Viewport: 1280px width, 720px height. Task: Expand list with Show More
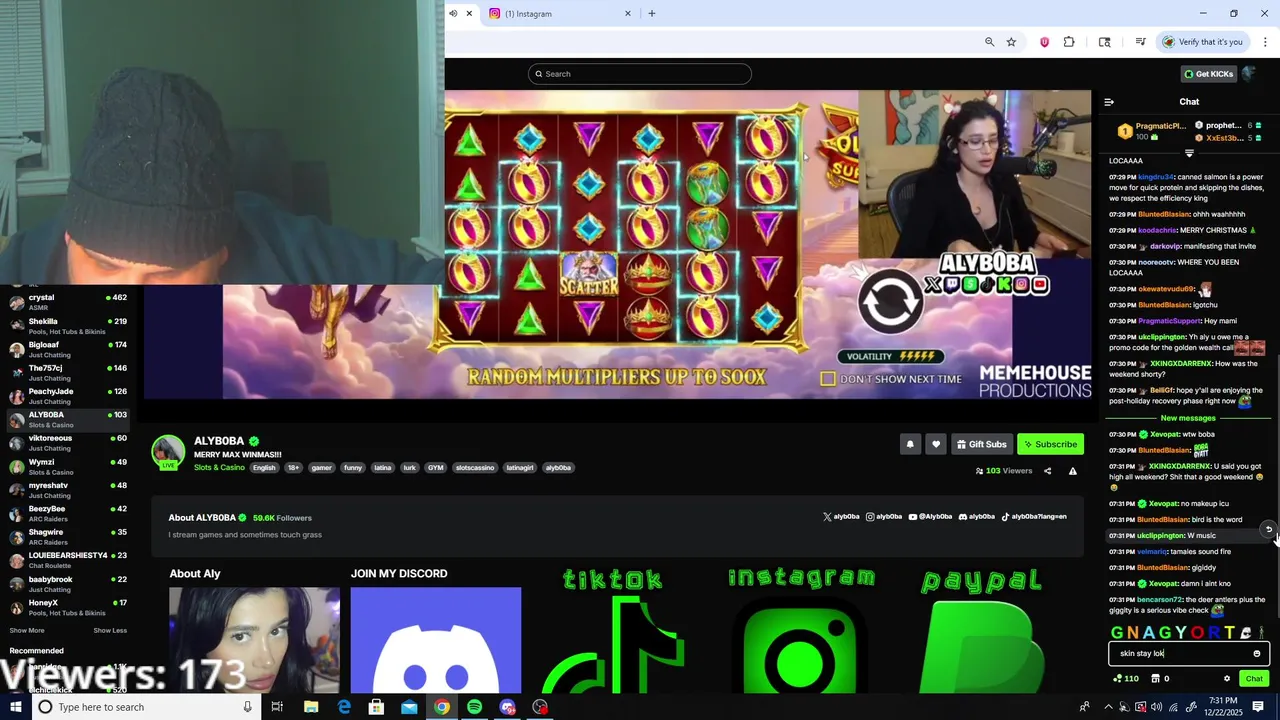pos(27,631)
